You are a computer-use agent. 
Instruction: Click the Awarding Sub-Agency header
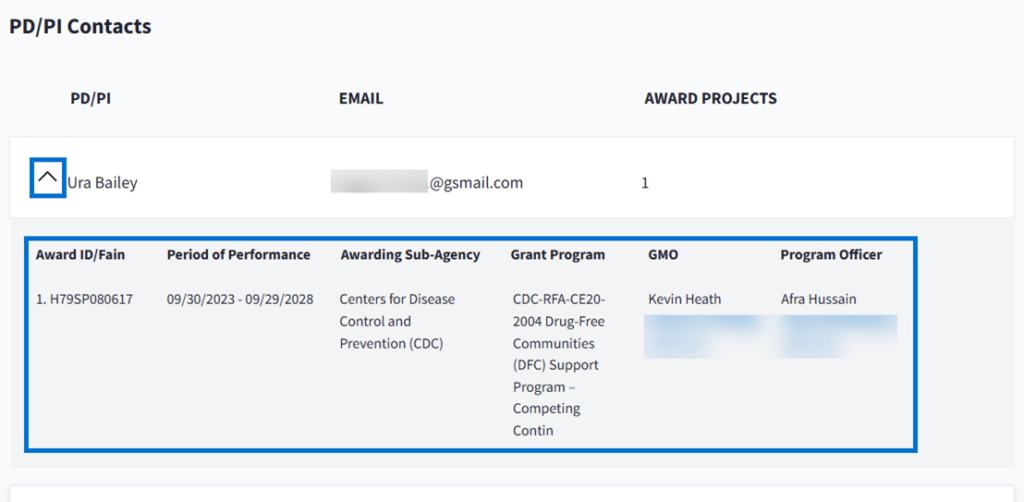pos(410,255)
